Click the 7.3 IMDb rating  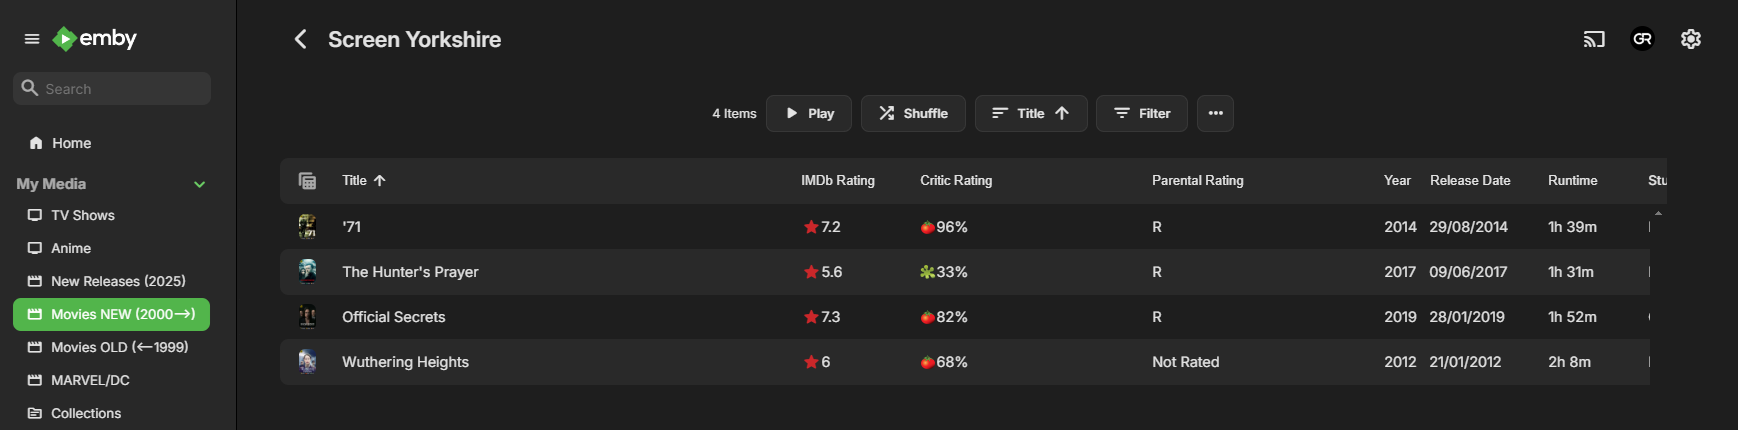click(822, 317)
